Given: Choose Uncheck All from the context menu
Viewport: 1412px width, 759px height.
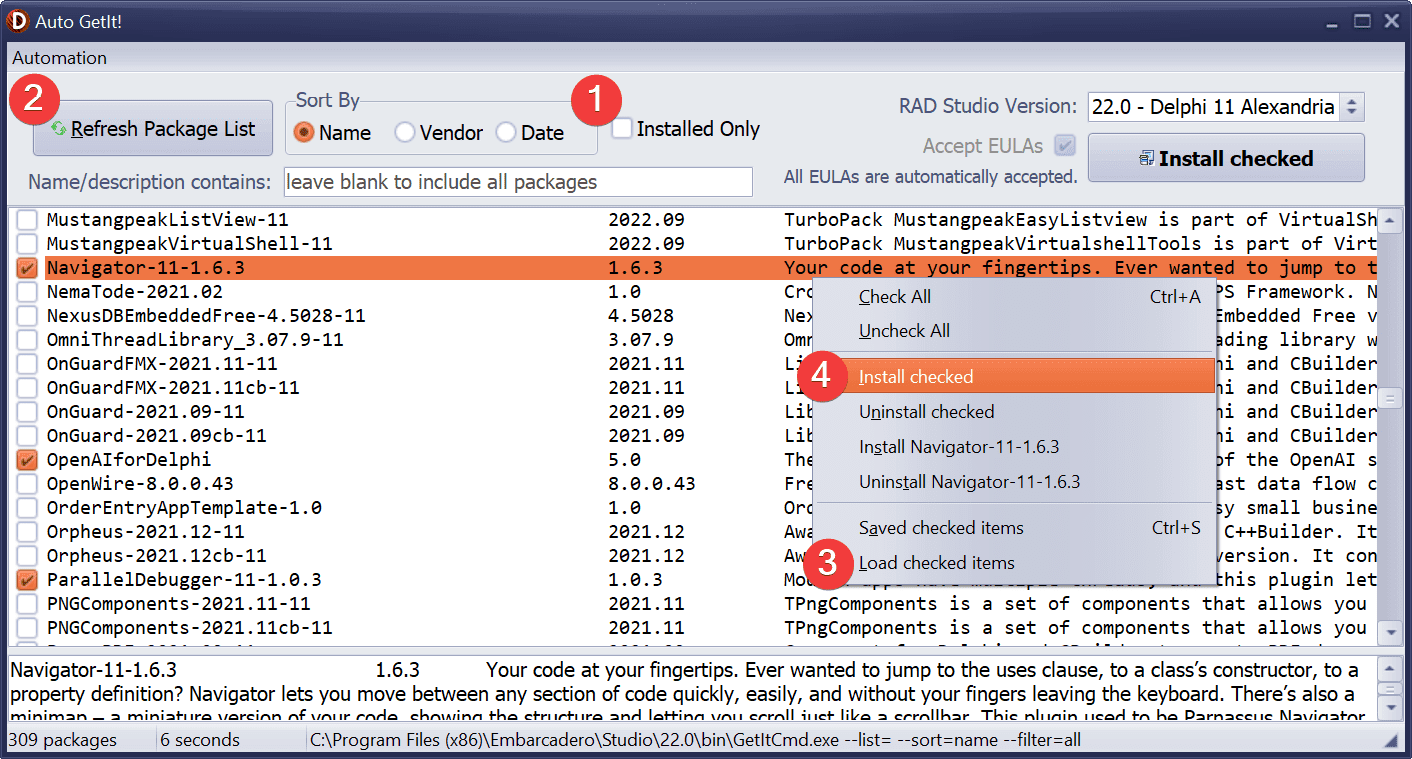Looking at the screenshot, I should [x=1015, y=331].
